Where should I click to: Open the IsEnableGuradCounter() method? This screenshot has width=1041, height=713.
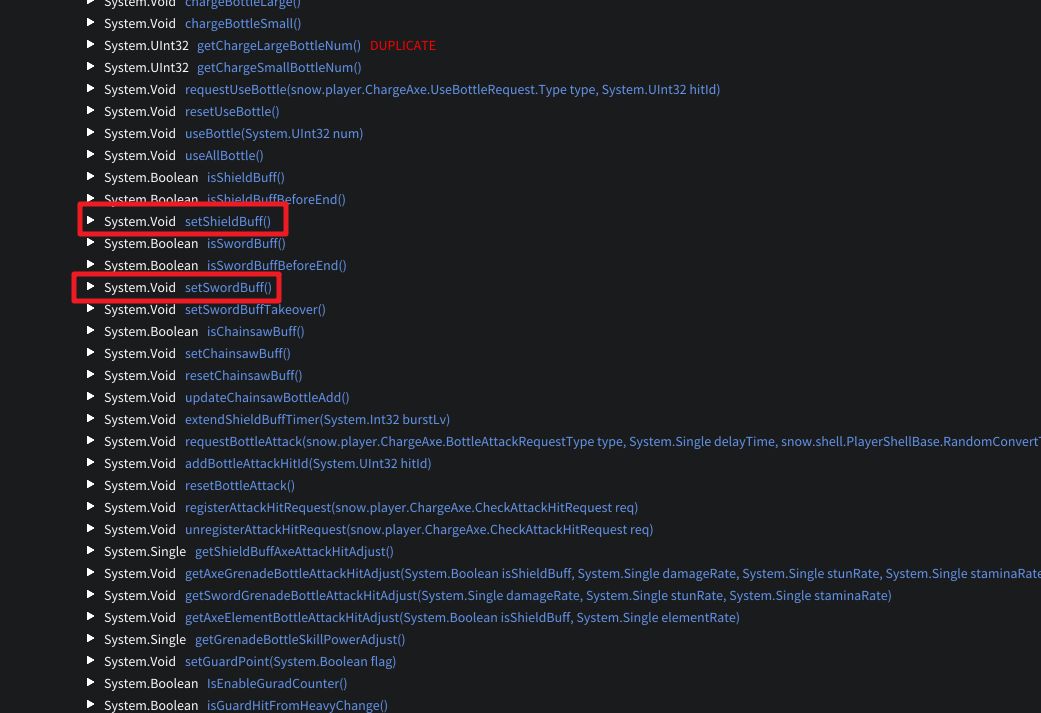click(277, 683)
